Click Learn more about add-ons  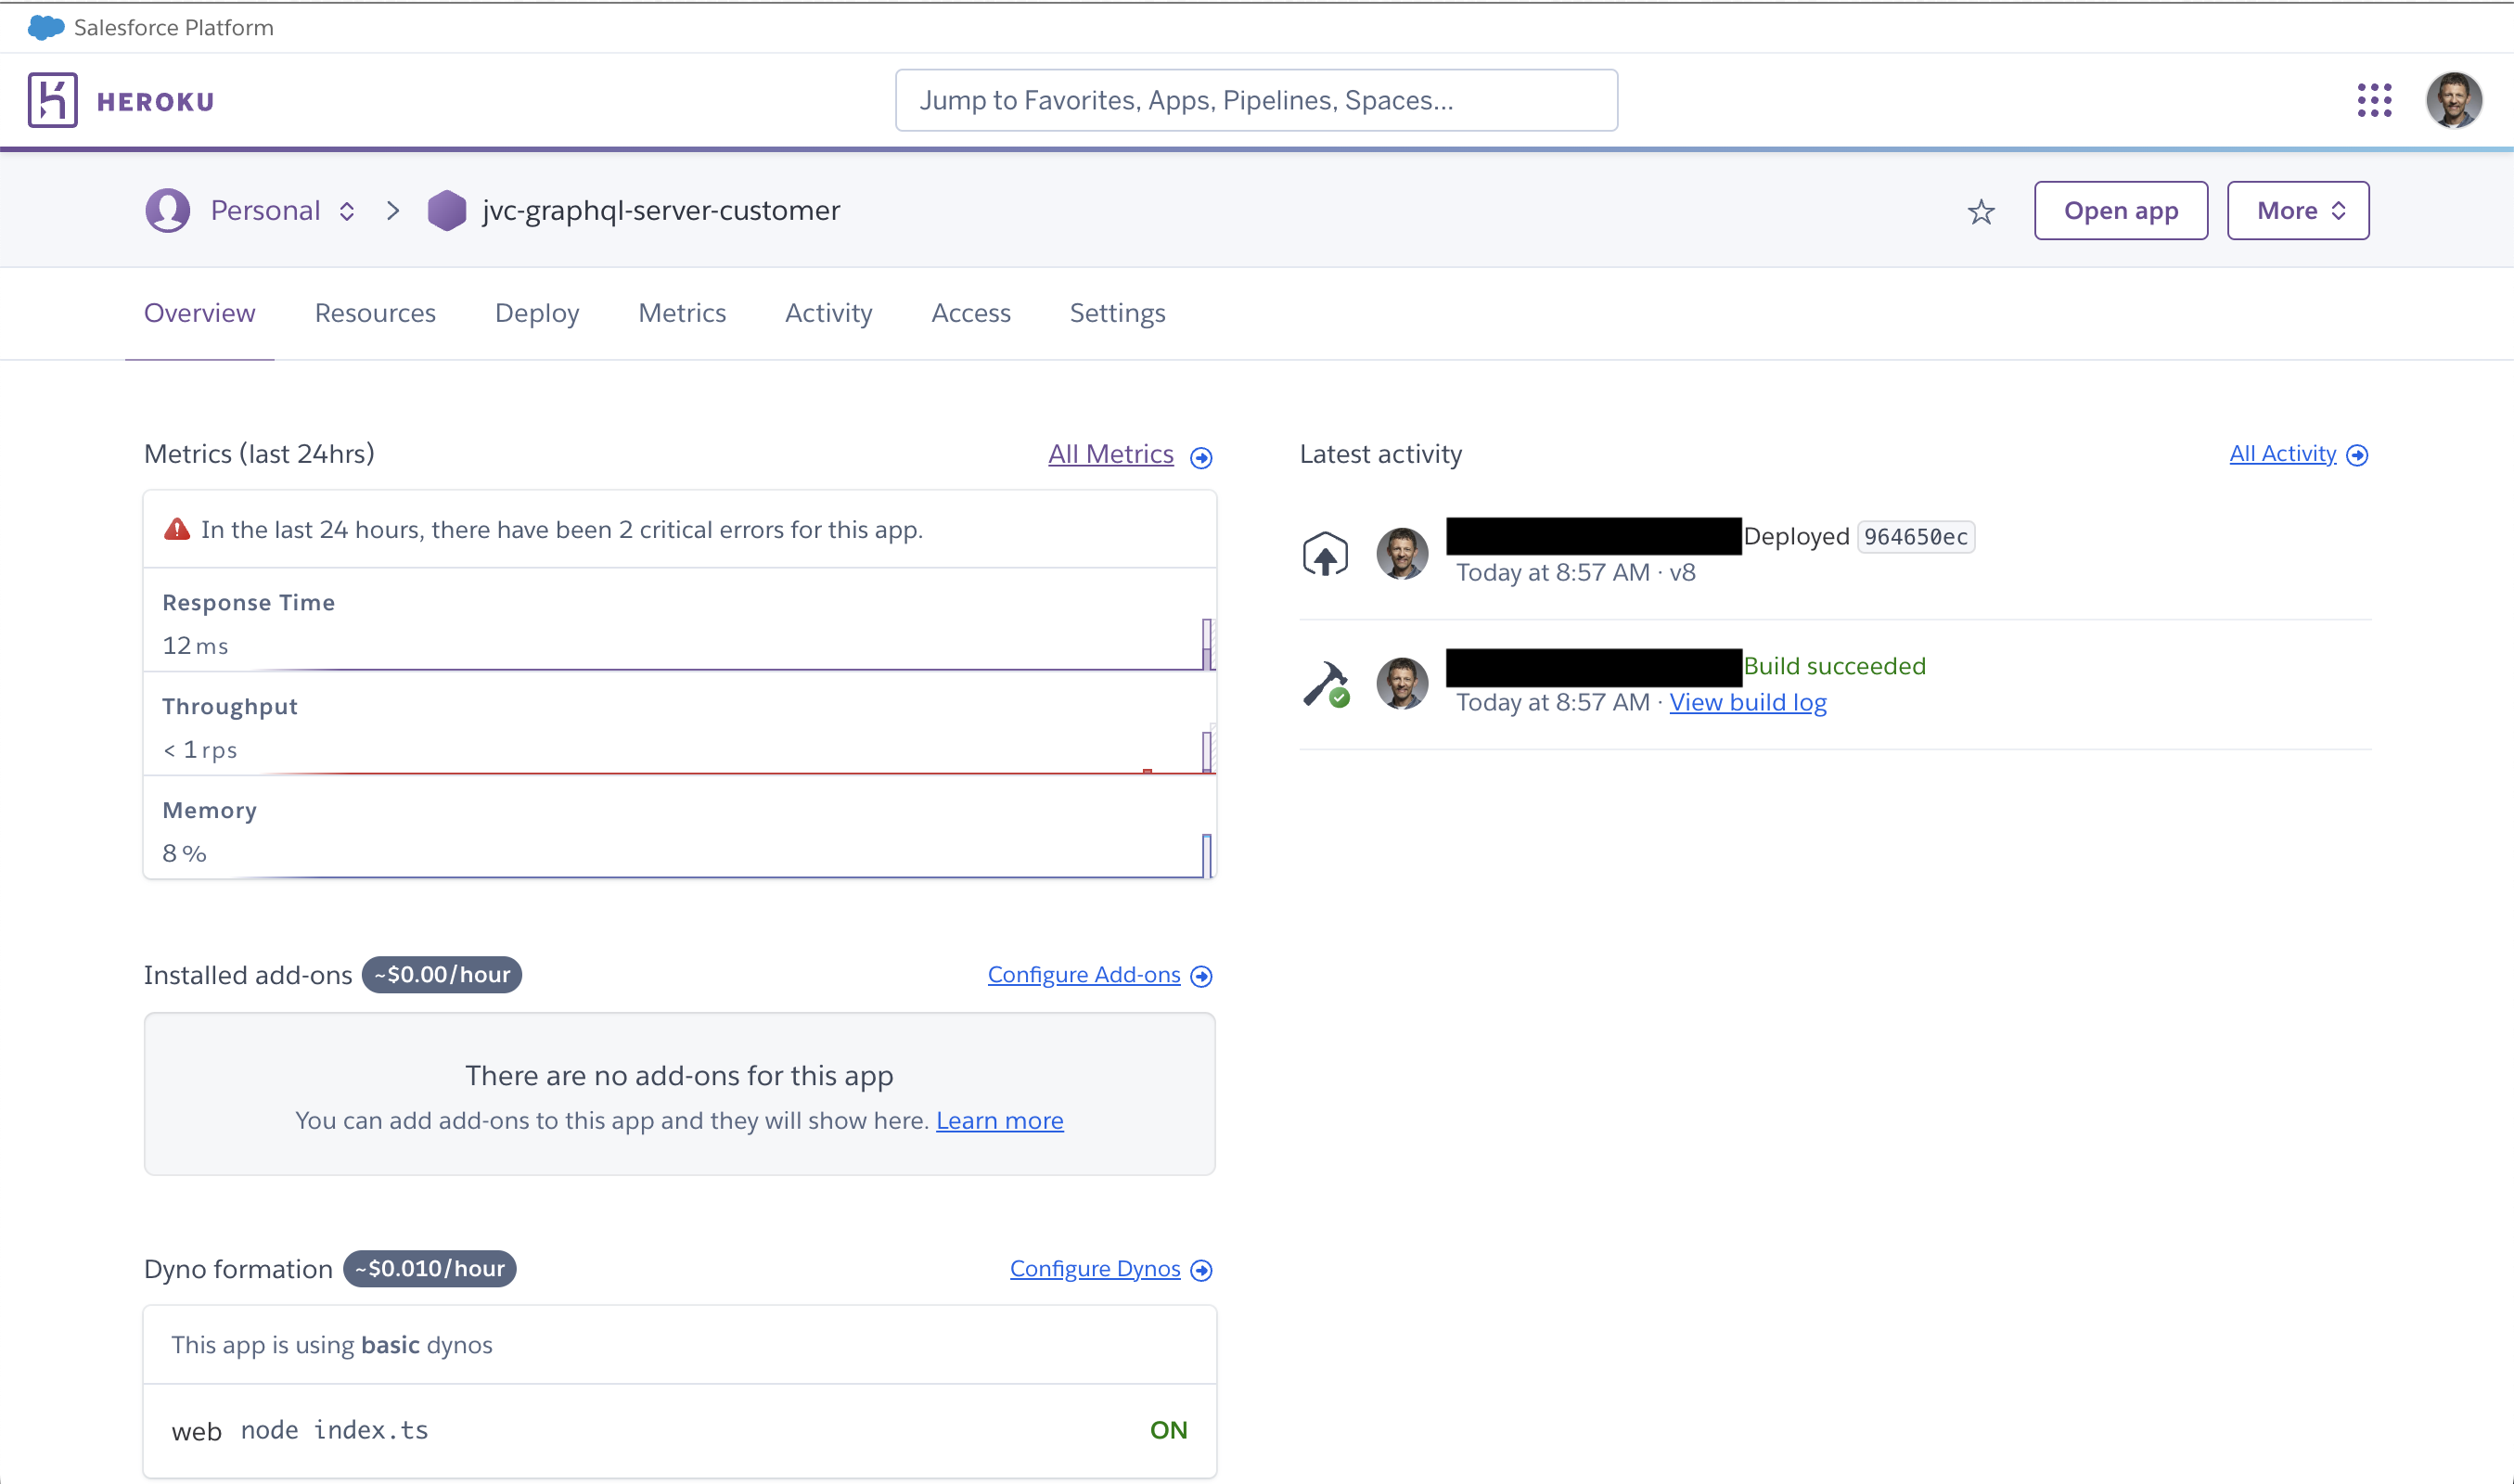[999, 1120]
